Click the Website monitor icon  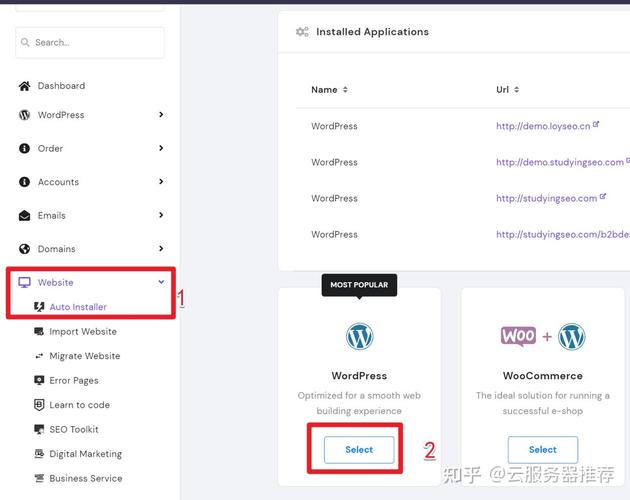click(25, 283)
